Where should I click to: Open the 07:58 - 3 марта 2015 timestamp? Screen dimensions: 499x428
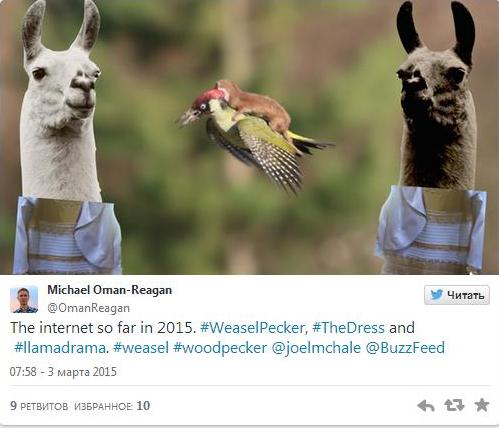click(x=63, y=372)
